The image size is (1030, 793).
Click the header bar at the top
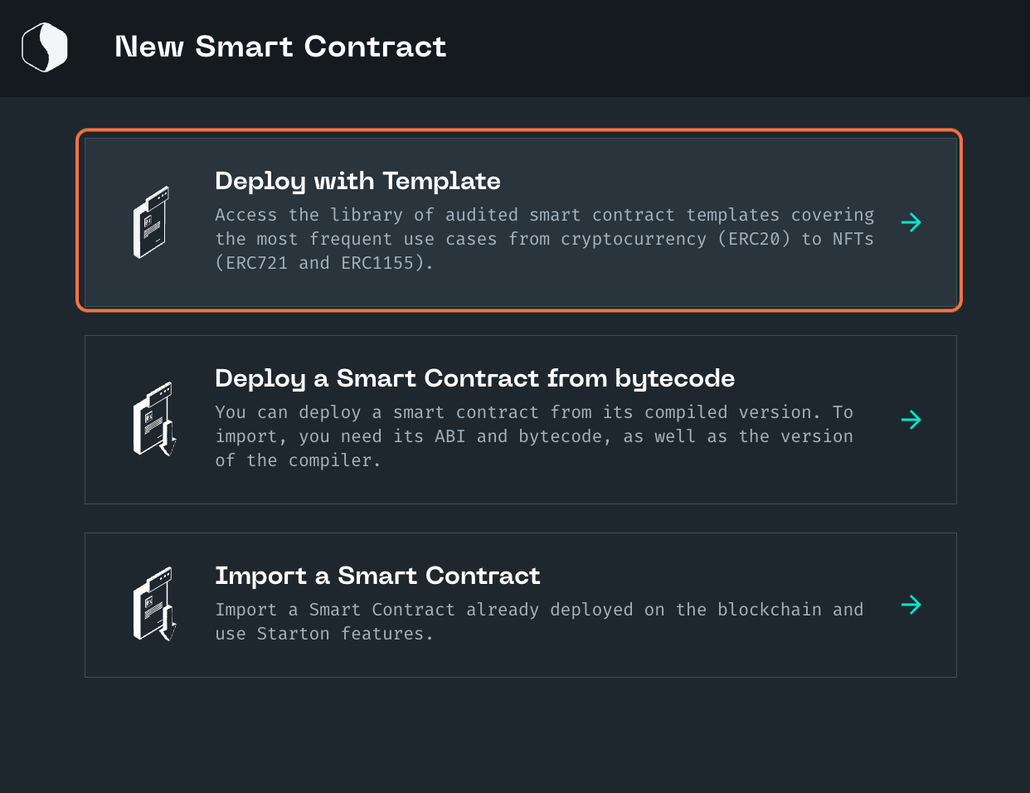click(700, 46)
